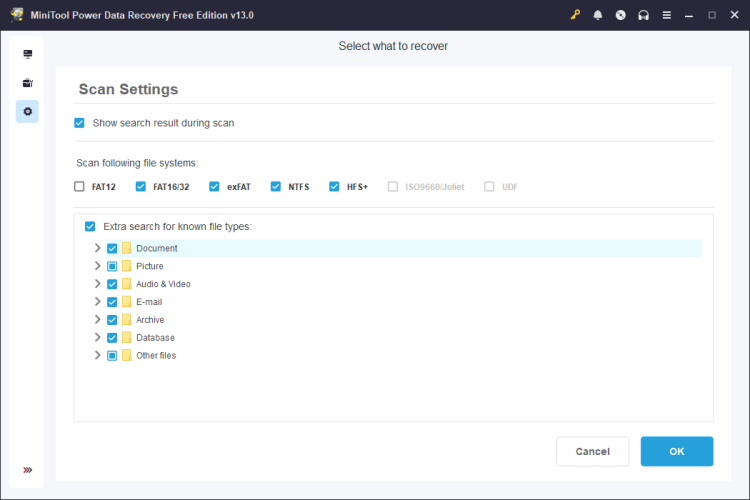Uncheck Database file type checkbox
Image resolution: width=750 pixels, height=500 pixels.
click(x=112, y=338)
